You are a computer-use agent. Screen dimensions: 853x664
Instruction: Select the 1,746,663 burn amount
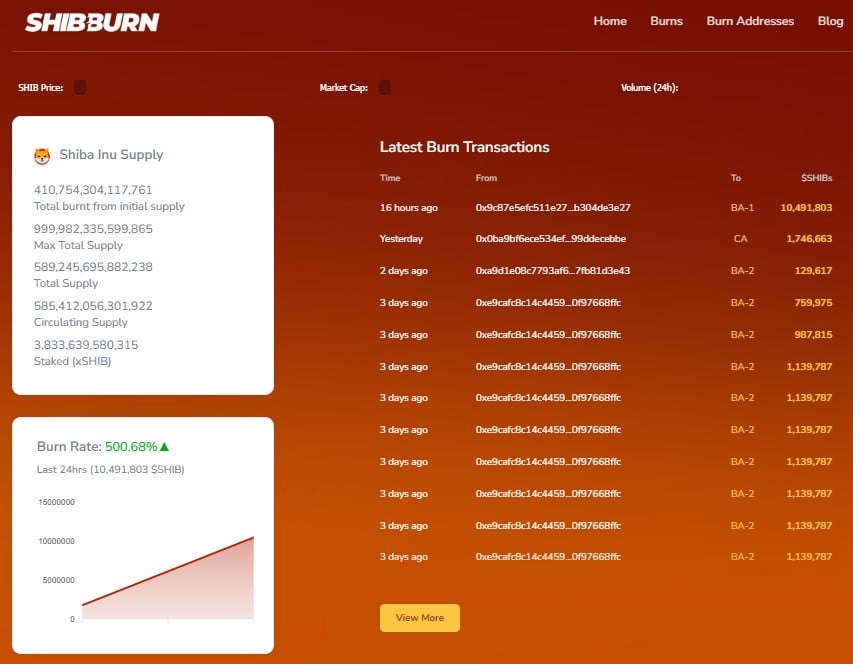click(x=809, y=239)
